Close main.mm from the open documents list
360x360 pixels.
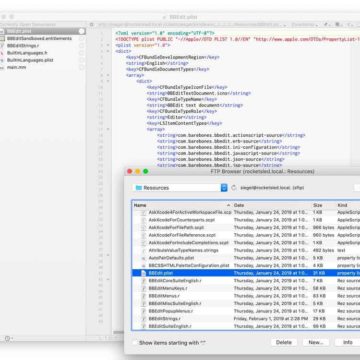point(82,67)
